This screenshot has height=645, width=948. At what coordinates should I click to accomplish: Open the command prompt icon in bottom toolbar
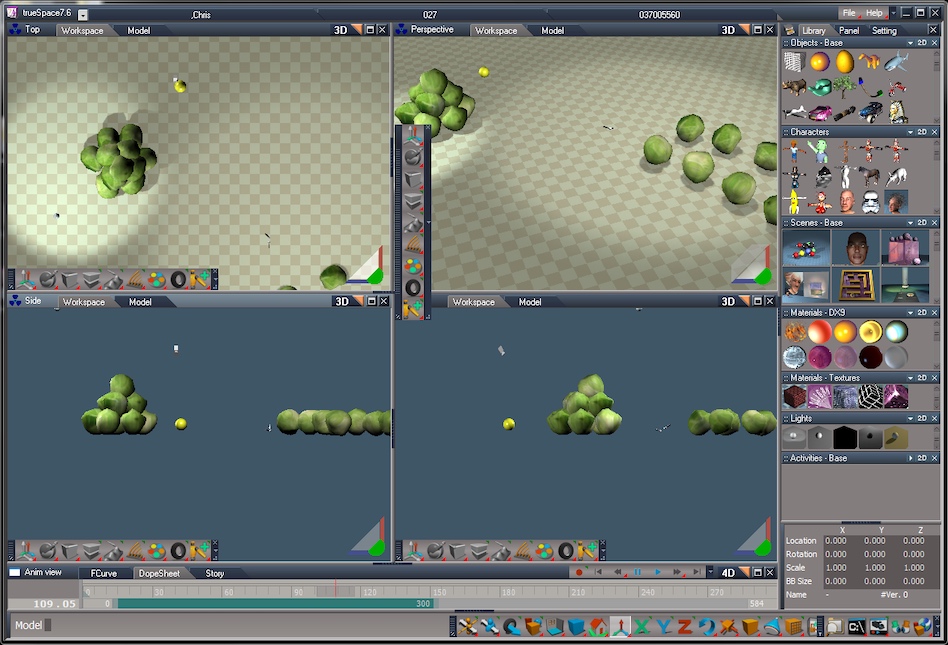pyautogui.click(x=856, y=627)
